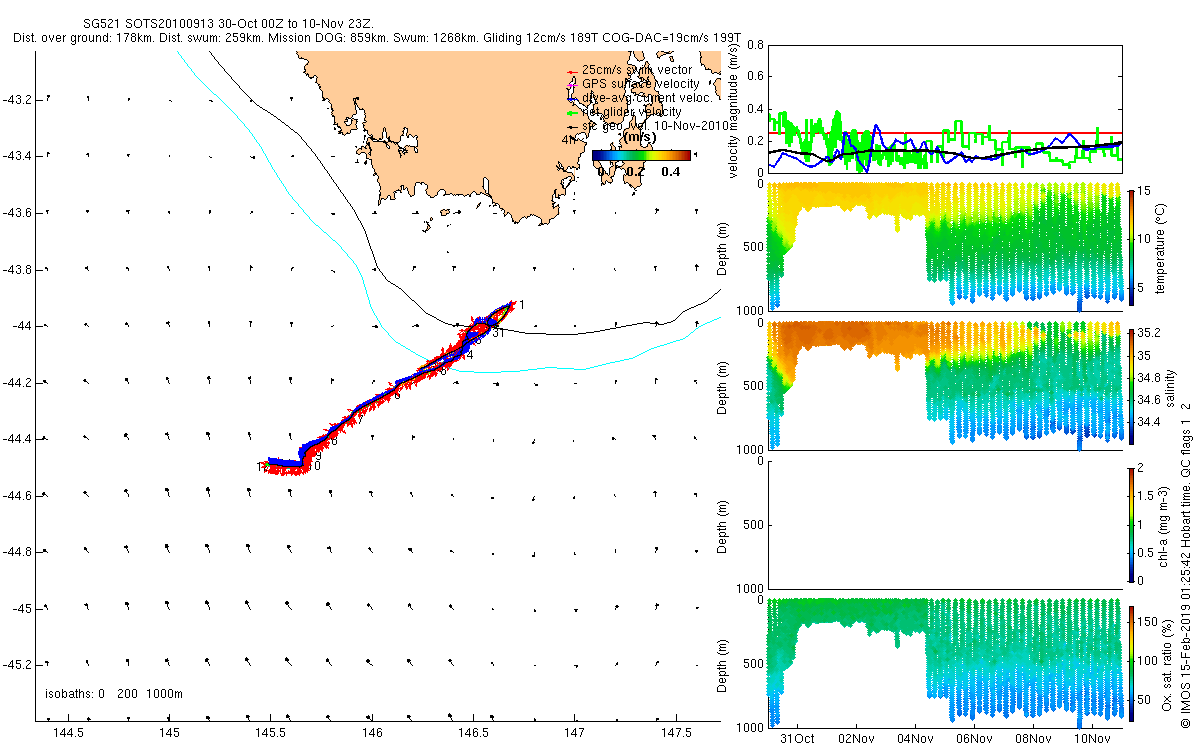Image resolution: width=1200 pixels, height=750 pixels.
Task: Click the '144.5' longitude tick label
Action: pos(67,733)
